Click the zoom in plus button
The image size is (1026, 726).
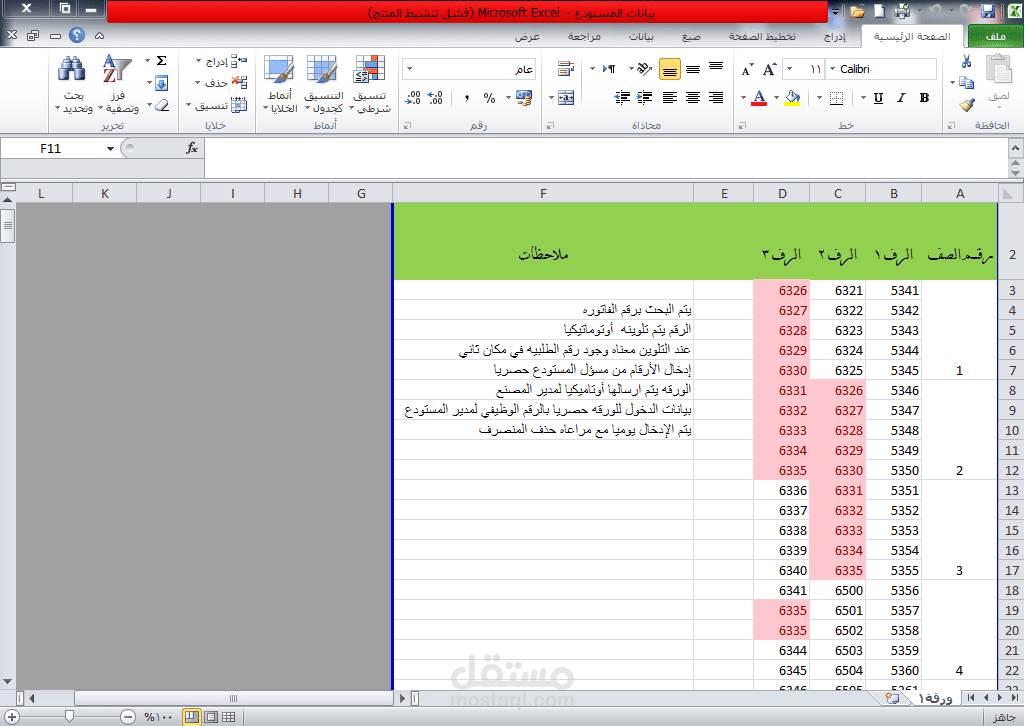(12, 717)
